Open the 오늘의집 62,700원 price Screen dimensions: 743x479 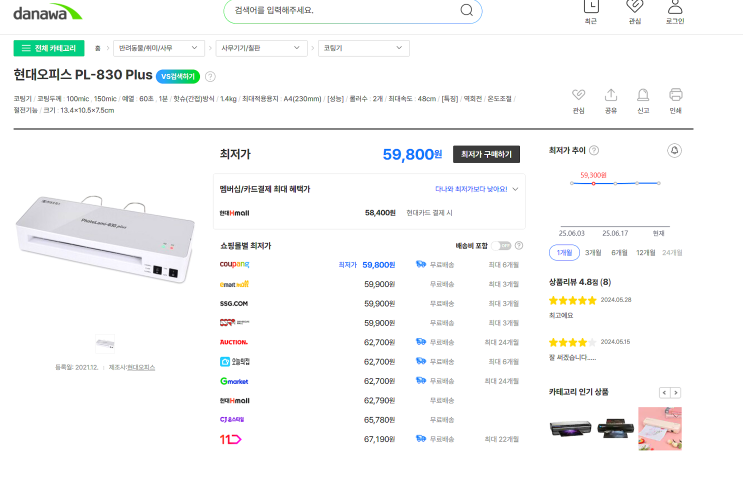tap(379, 362)
